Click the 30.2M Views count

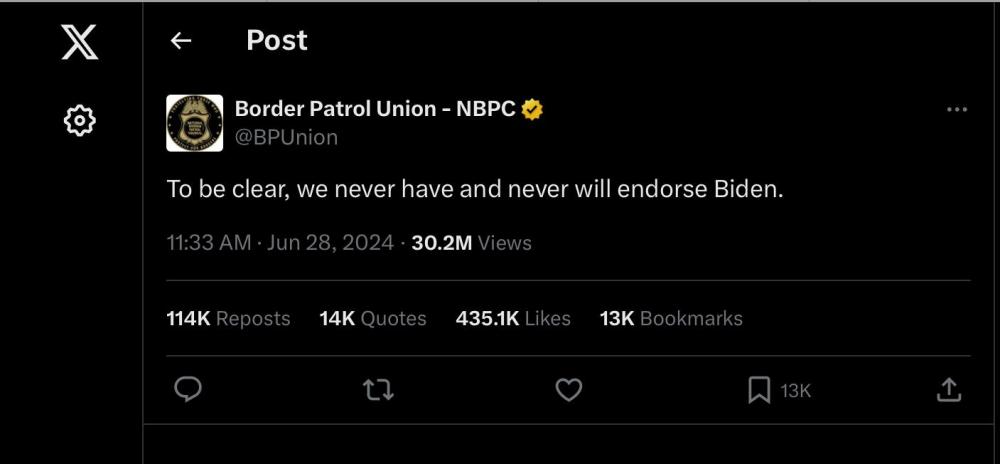(471, 243)
